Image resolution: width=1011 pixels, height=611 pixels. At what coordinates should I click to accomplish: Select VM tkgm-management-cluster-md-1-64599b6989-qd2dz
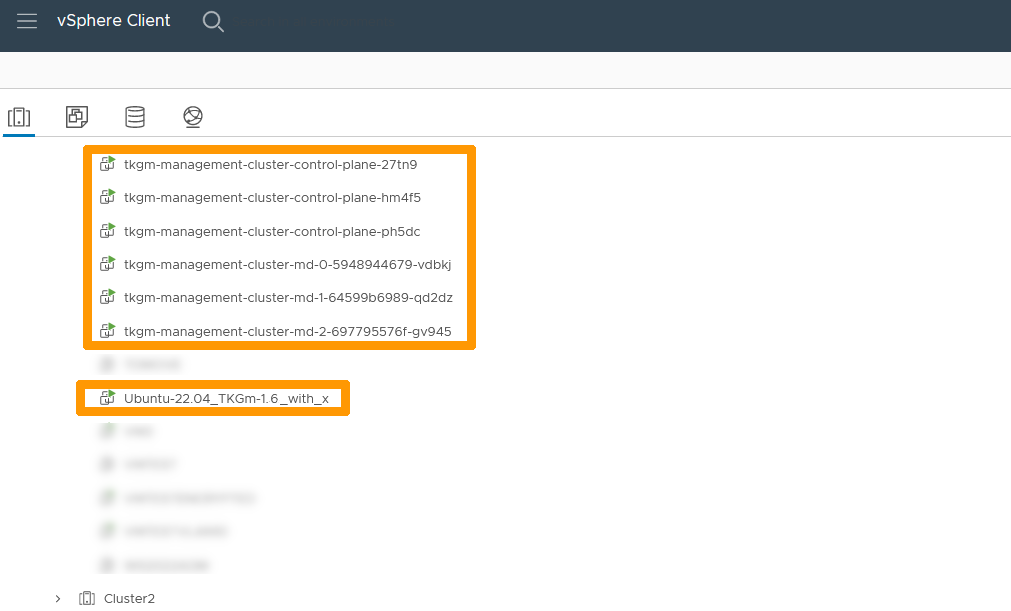[x=288, y=297]
